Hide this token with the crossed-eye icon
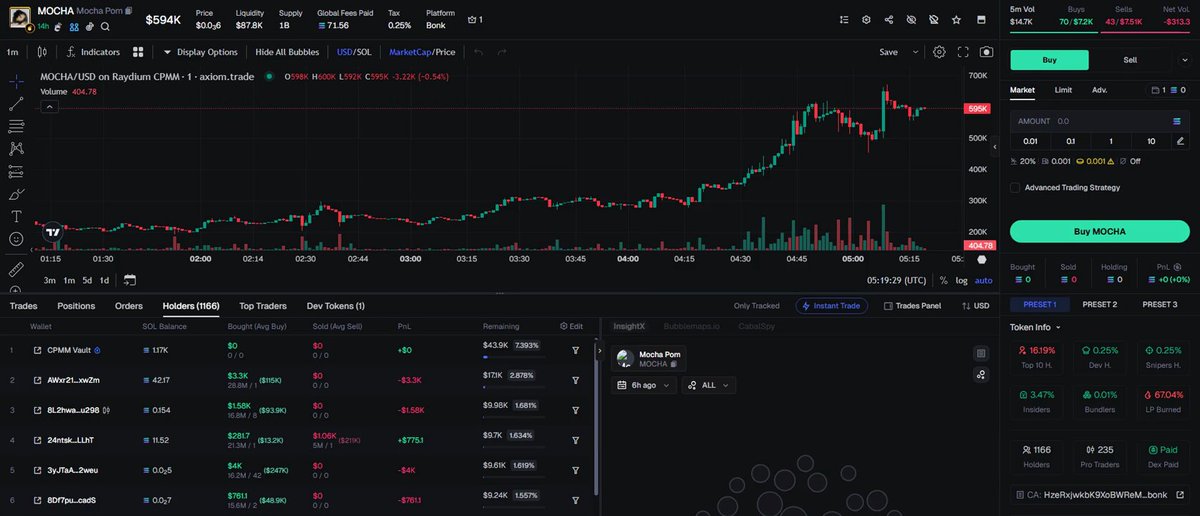The width and height of the screenshot is (1200, 516). click(x=911, y=19)
